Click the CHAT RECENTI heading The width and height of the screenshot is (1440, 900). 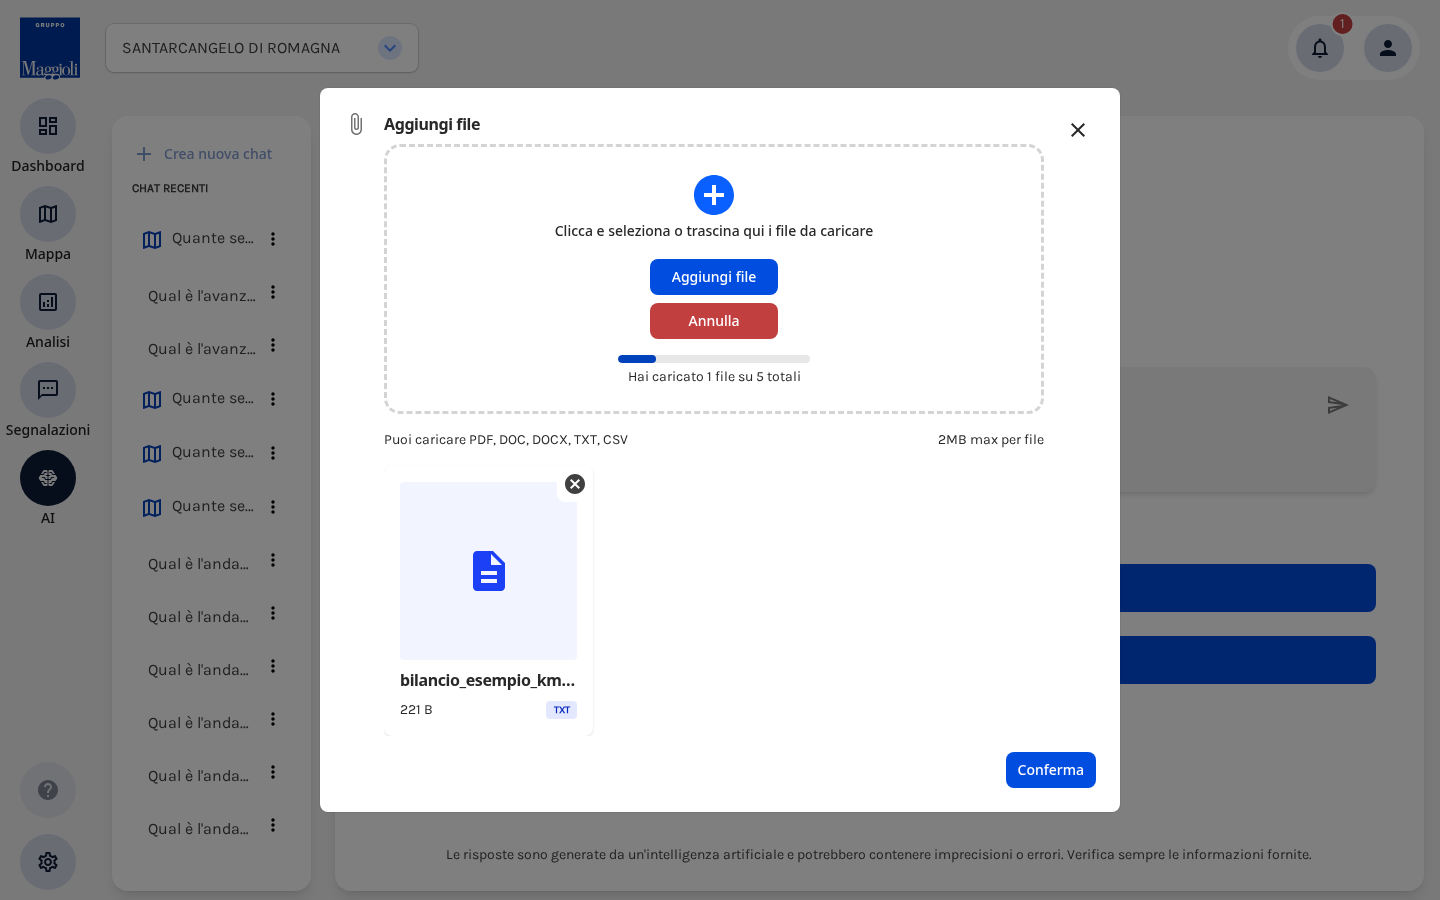pyautogui.click(x=170, y=188)
